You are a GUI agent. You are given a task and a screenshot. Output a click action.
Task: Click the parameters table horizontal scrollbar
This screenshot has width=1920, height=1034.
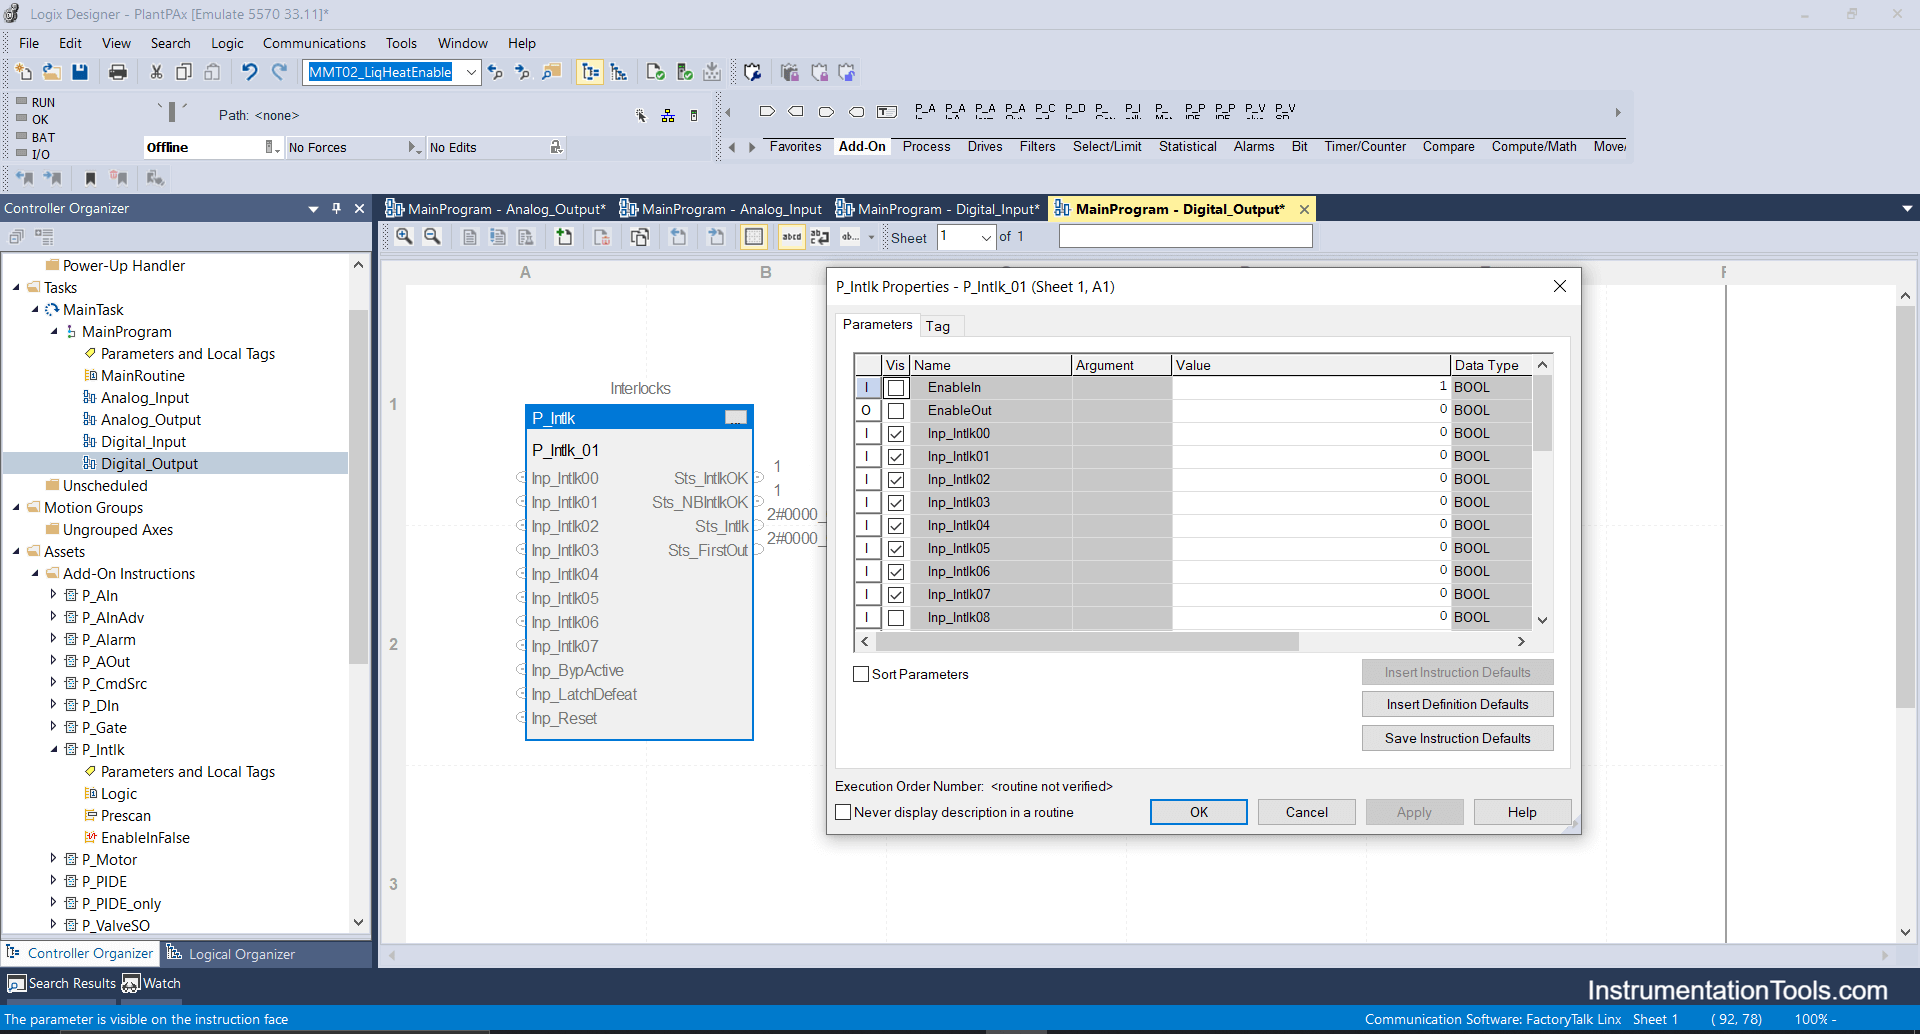[1087, 641]
